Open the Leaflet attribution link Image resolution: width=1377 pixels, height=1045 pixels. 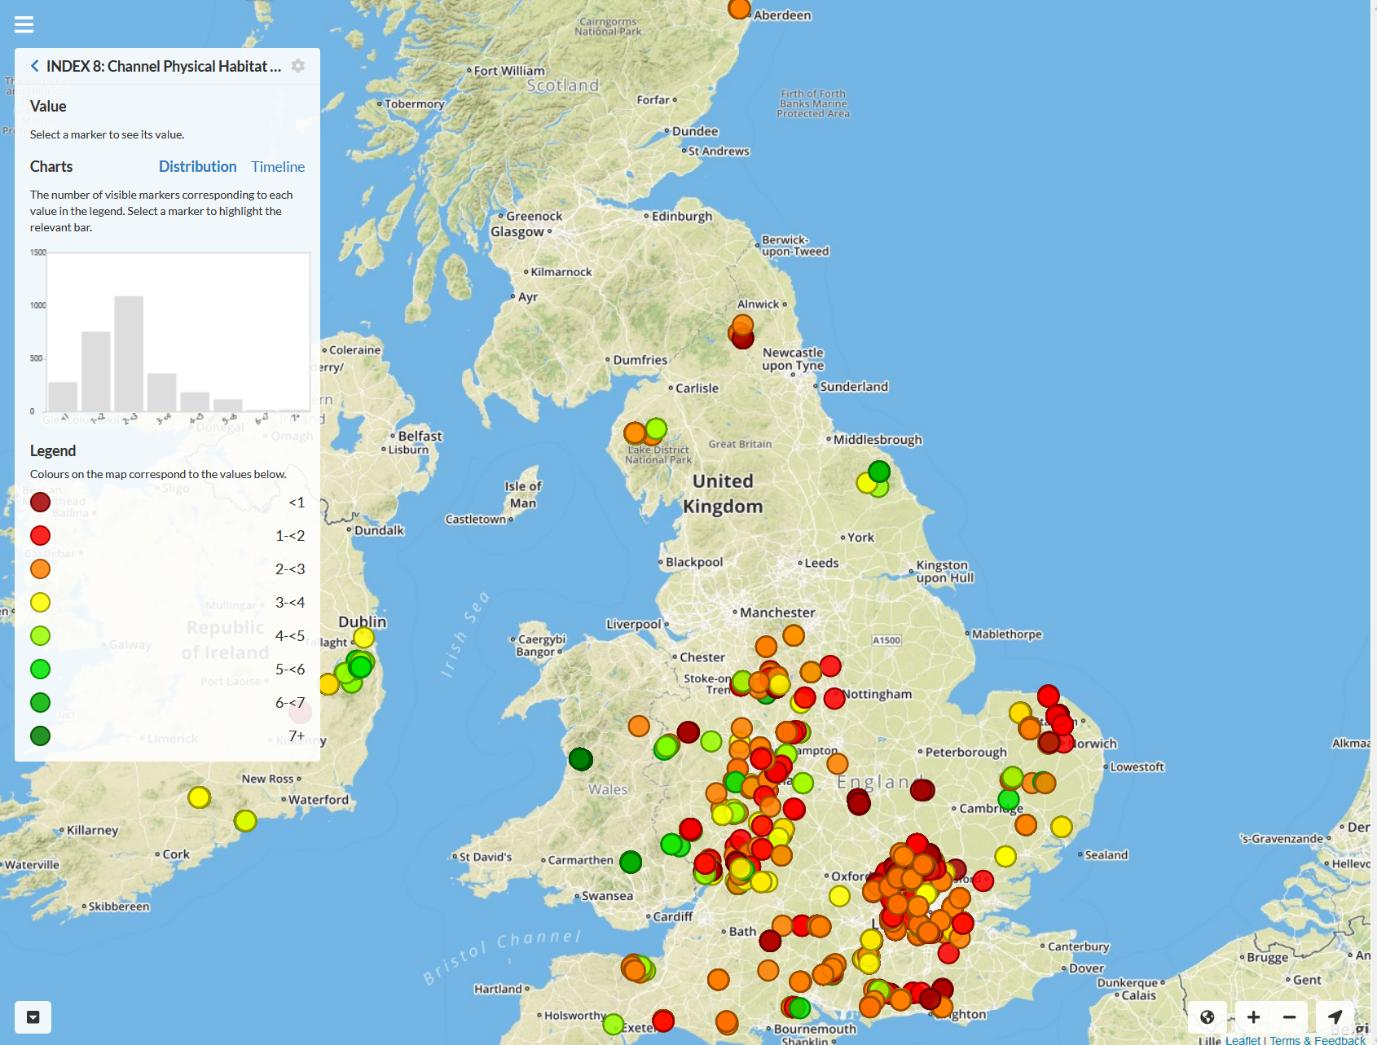[1243, 1040]
